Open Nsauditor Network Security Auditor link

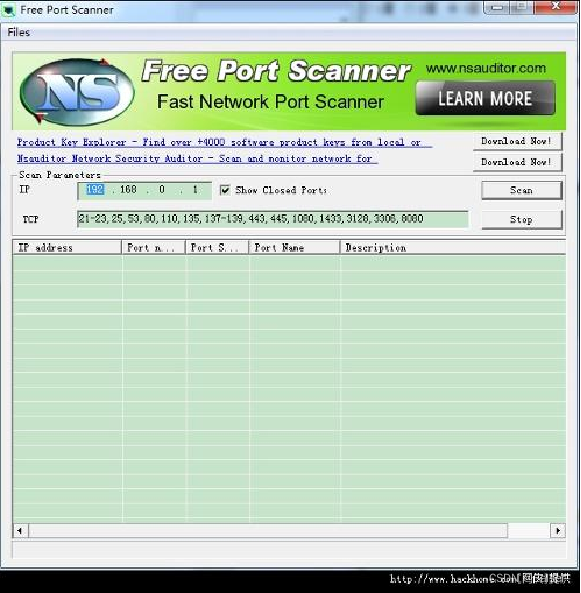click(197, 158)
